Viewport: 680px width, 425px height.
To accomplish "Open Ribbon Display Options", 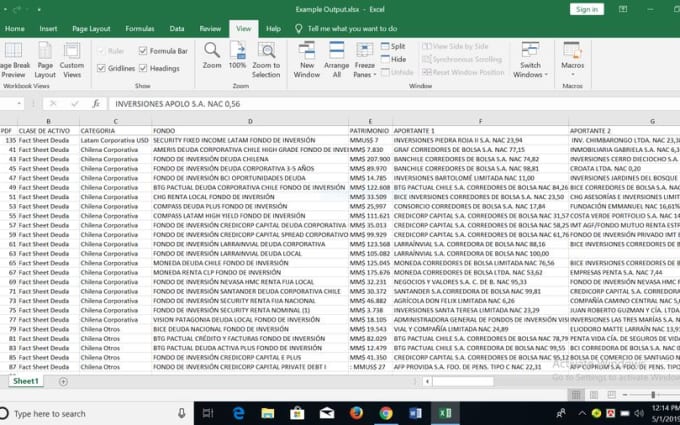I will pos(623,9).
